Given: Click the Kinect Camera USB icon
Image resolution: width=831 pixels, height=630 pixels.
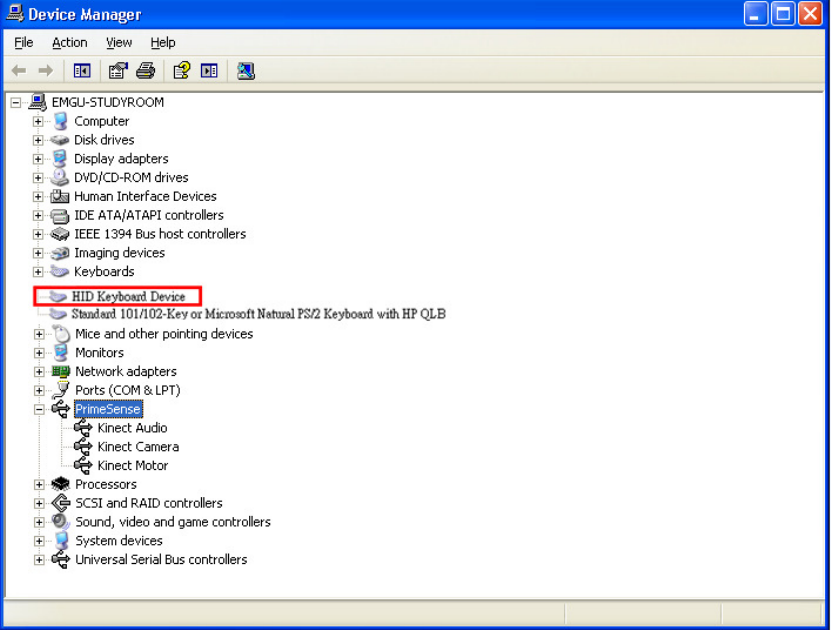Looking at the screenshot, I should tap(83, 447).
